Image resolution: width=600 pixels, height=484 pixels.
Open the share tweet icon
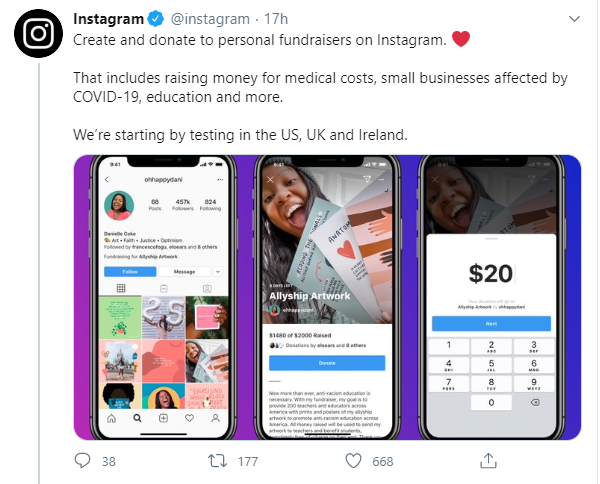tap(488, 461)
